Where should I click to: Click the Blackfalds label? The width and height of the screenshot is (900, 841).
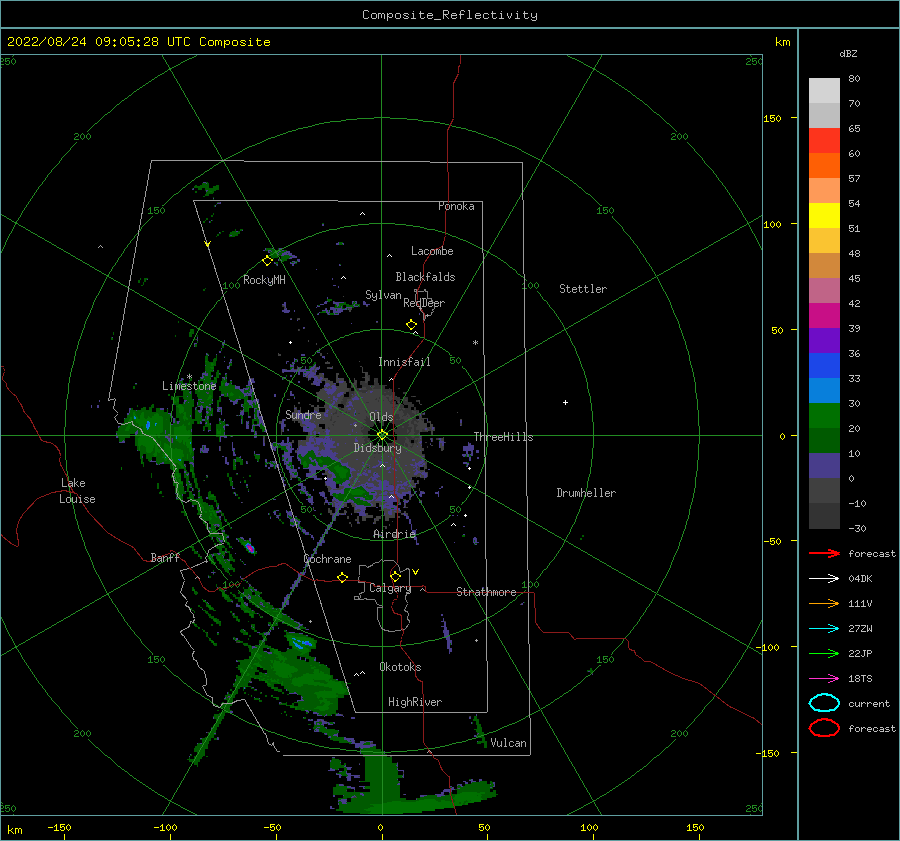point(425,277)
